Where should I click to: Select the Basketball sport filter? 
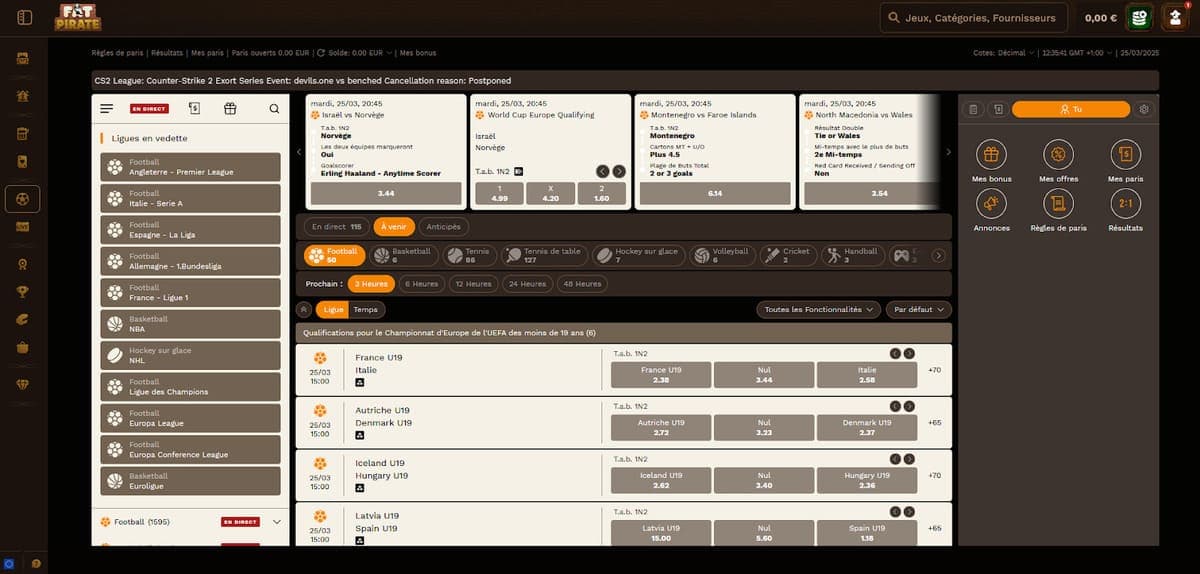coord(402,255)
